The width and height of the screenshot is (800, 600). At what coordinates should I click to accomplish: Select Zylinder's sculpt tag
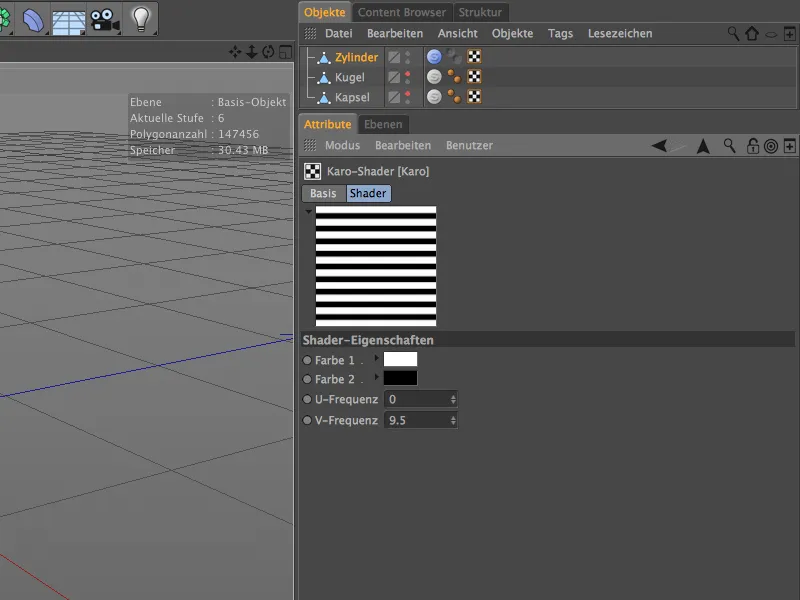tap(434, 57)
